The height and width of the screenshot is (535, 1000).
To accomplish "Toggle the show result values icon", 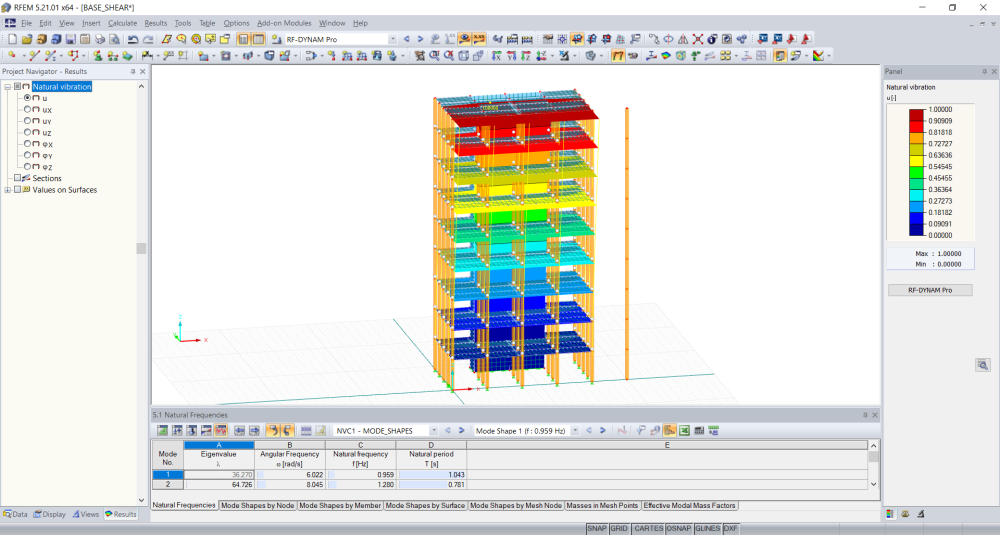I will click(x=480, y=40).
